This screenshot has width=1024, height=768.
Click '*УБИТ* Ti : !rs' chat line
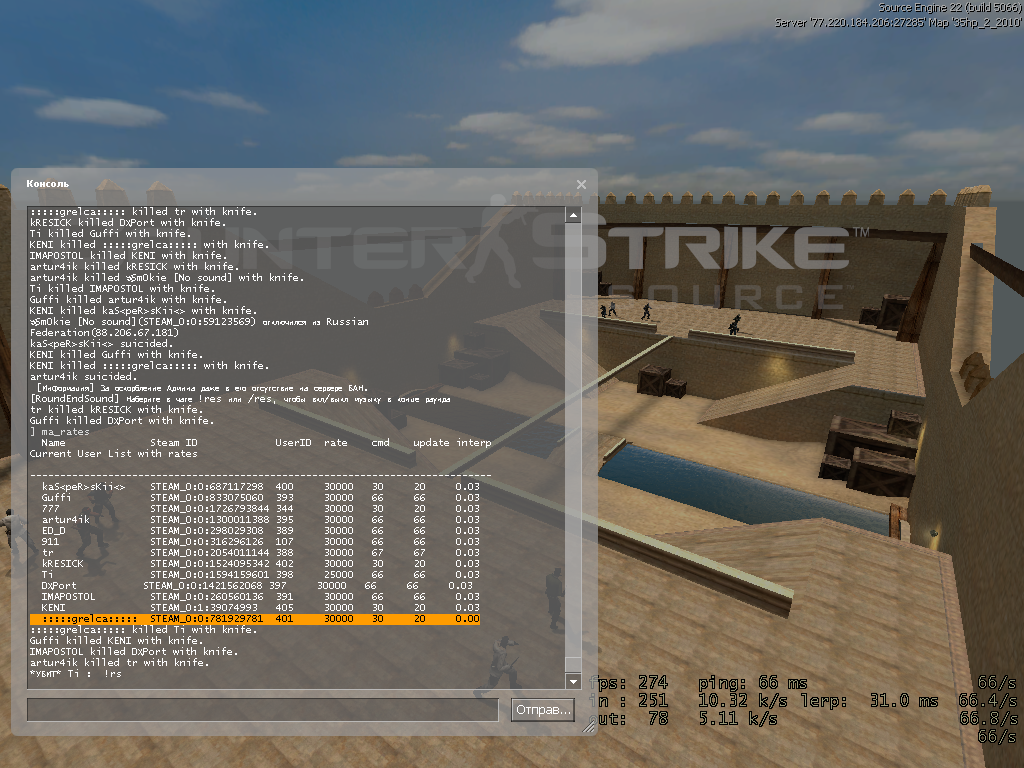click(x=76, y=674)
